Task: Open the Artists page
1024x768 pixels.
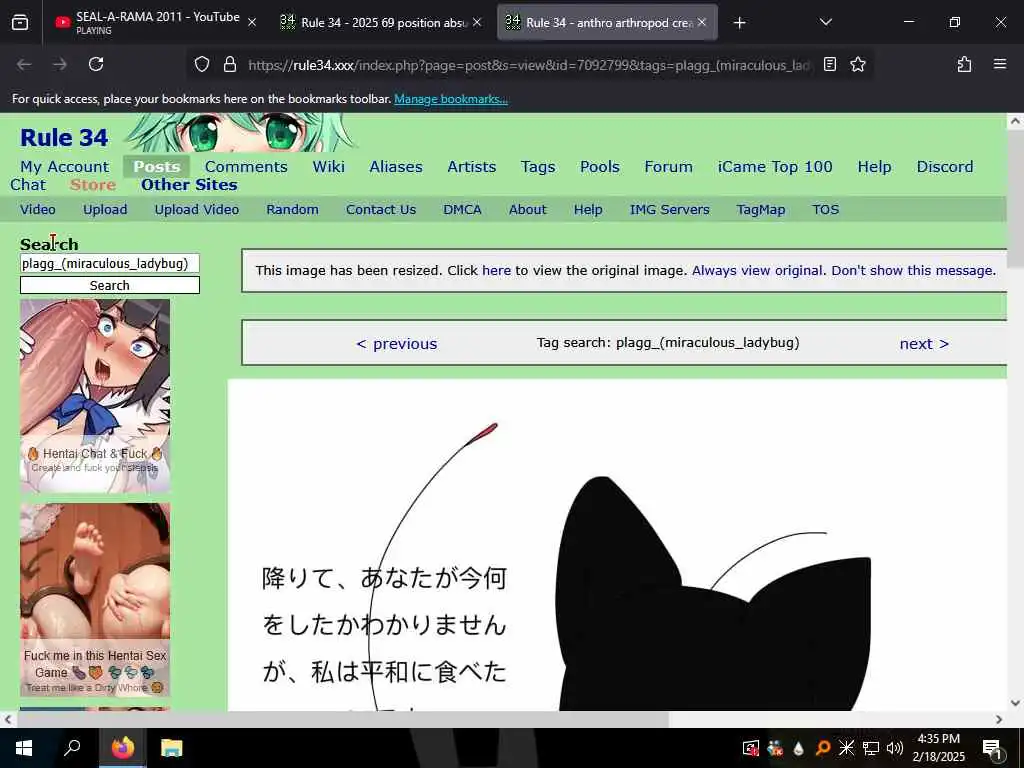Action: [x=472, y=167]
